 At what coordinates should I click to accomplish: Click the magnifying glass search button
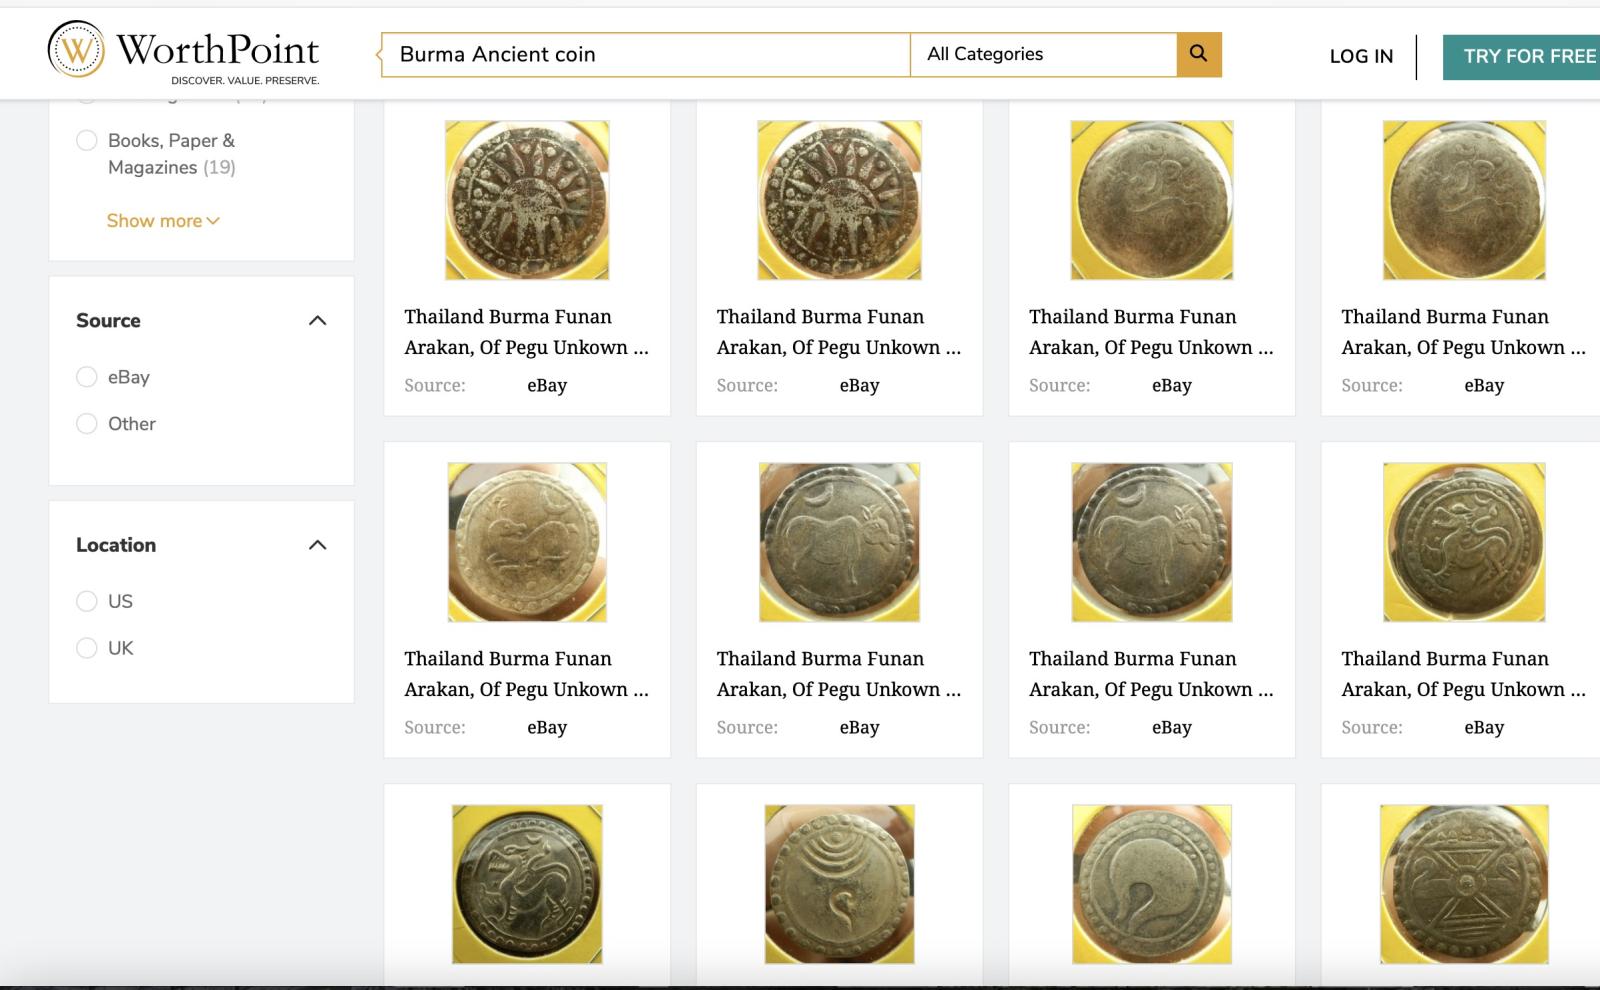pyautogui.click(x=1198, y=54)
